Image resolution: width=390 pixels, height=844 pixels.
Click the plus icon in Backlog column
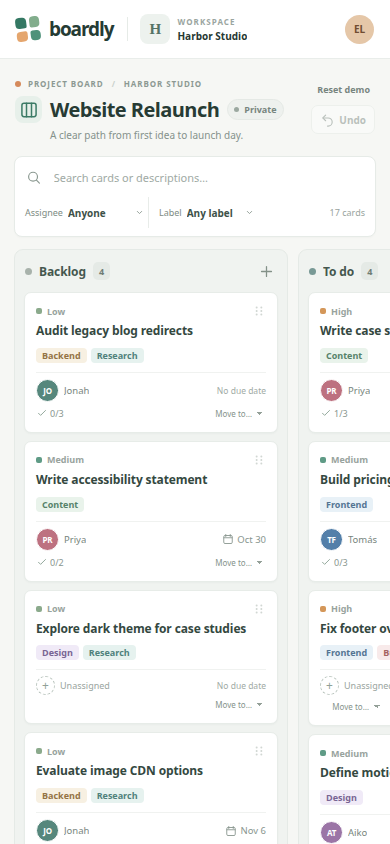click(x=266, y=271)
